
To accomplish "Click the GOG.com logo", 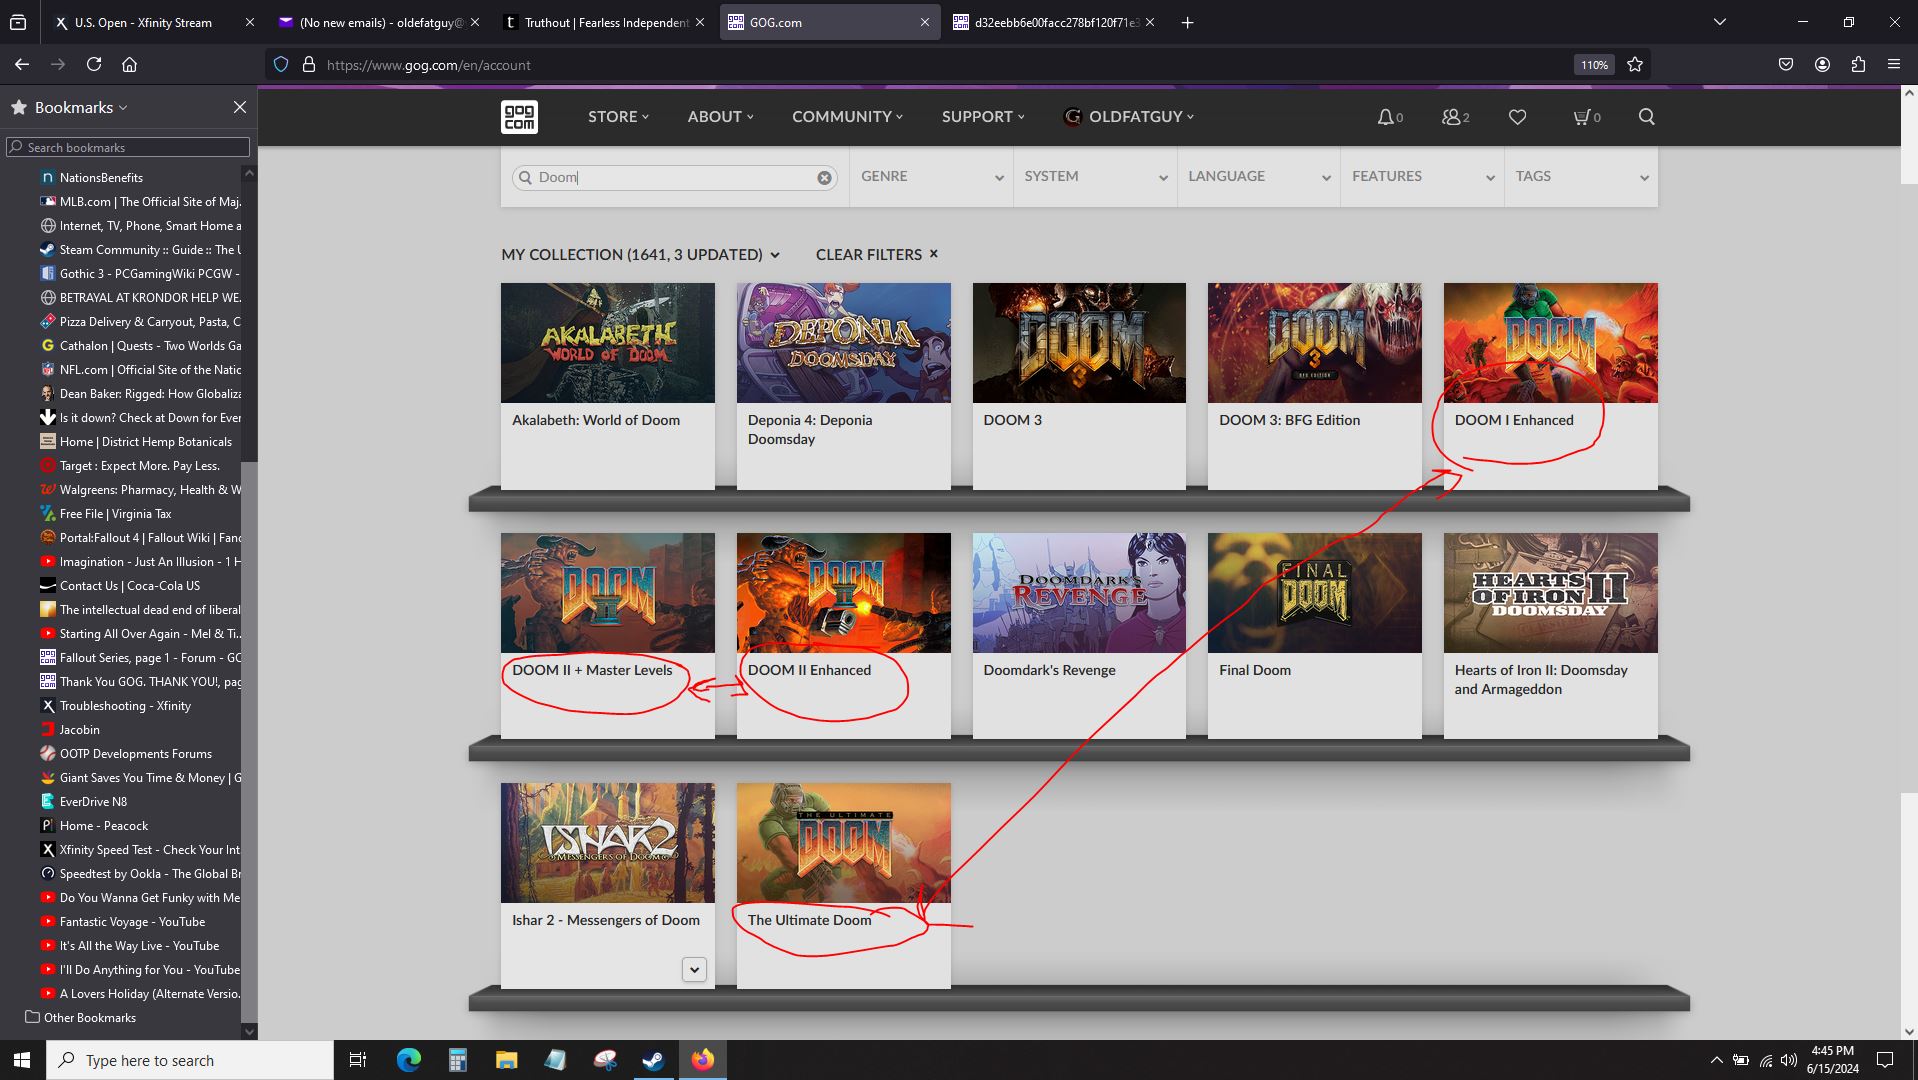I will click(519, 117).
